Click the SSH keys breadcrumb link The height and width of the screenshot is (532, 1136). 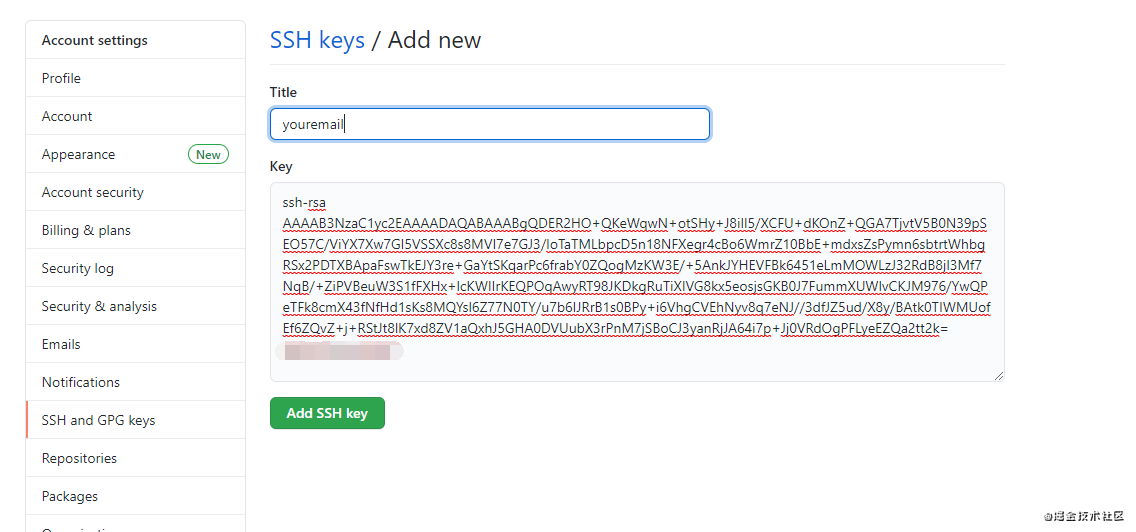coord(317,40)
